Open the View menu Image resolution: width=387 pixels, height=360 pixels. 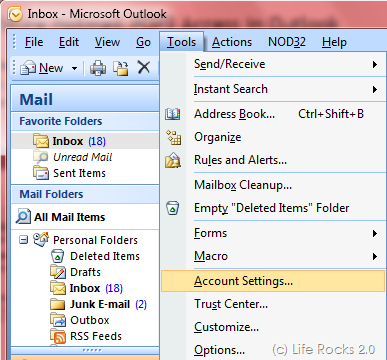(x=107, y=42)
